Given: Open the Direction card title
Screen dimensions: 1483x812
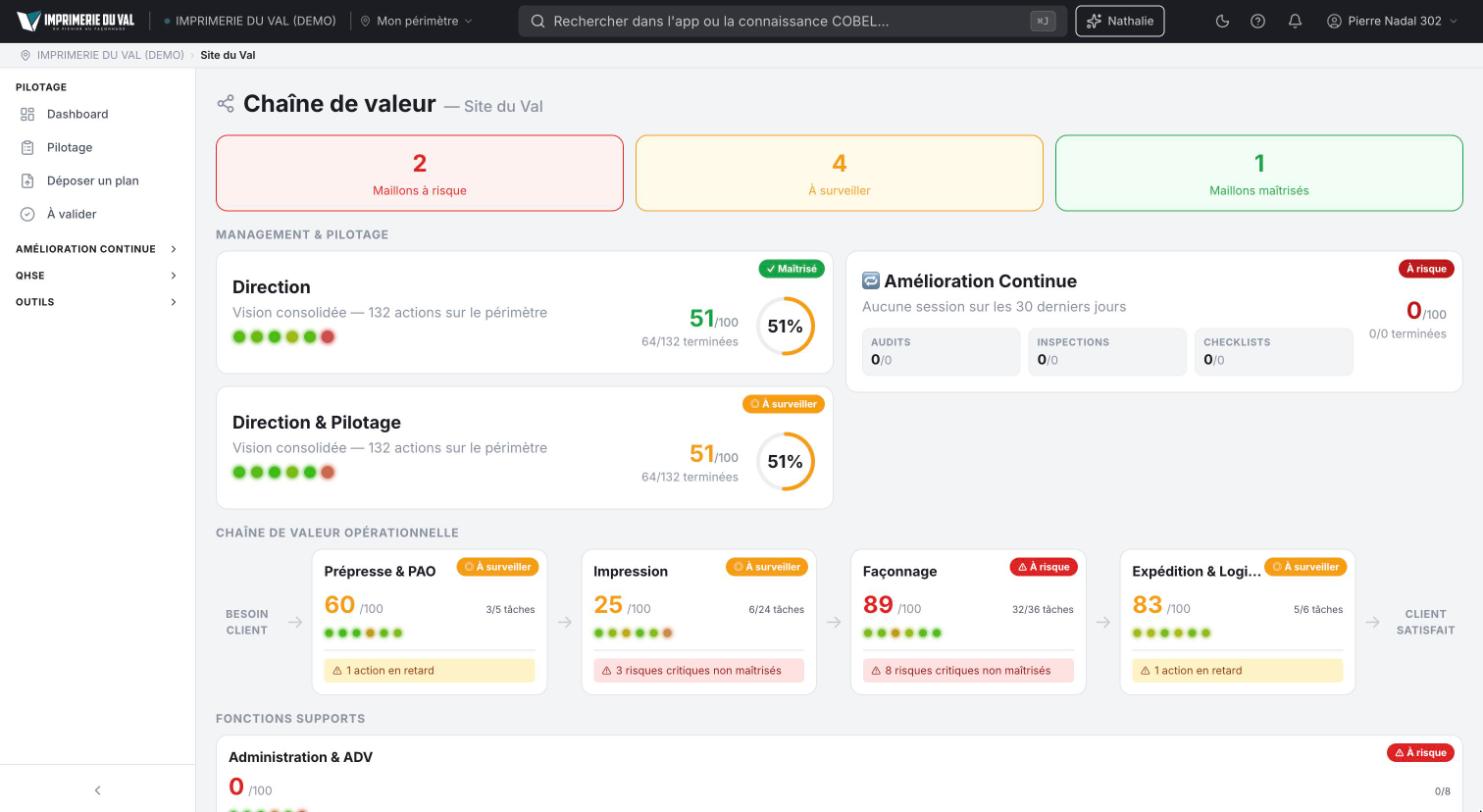Looking at the screenshot, I should 271,287.
